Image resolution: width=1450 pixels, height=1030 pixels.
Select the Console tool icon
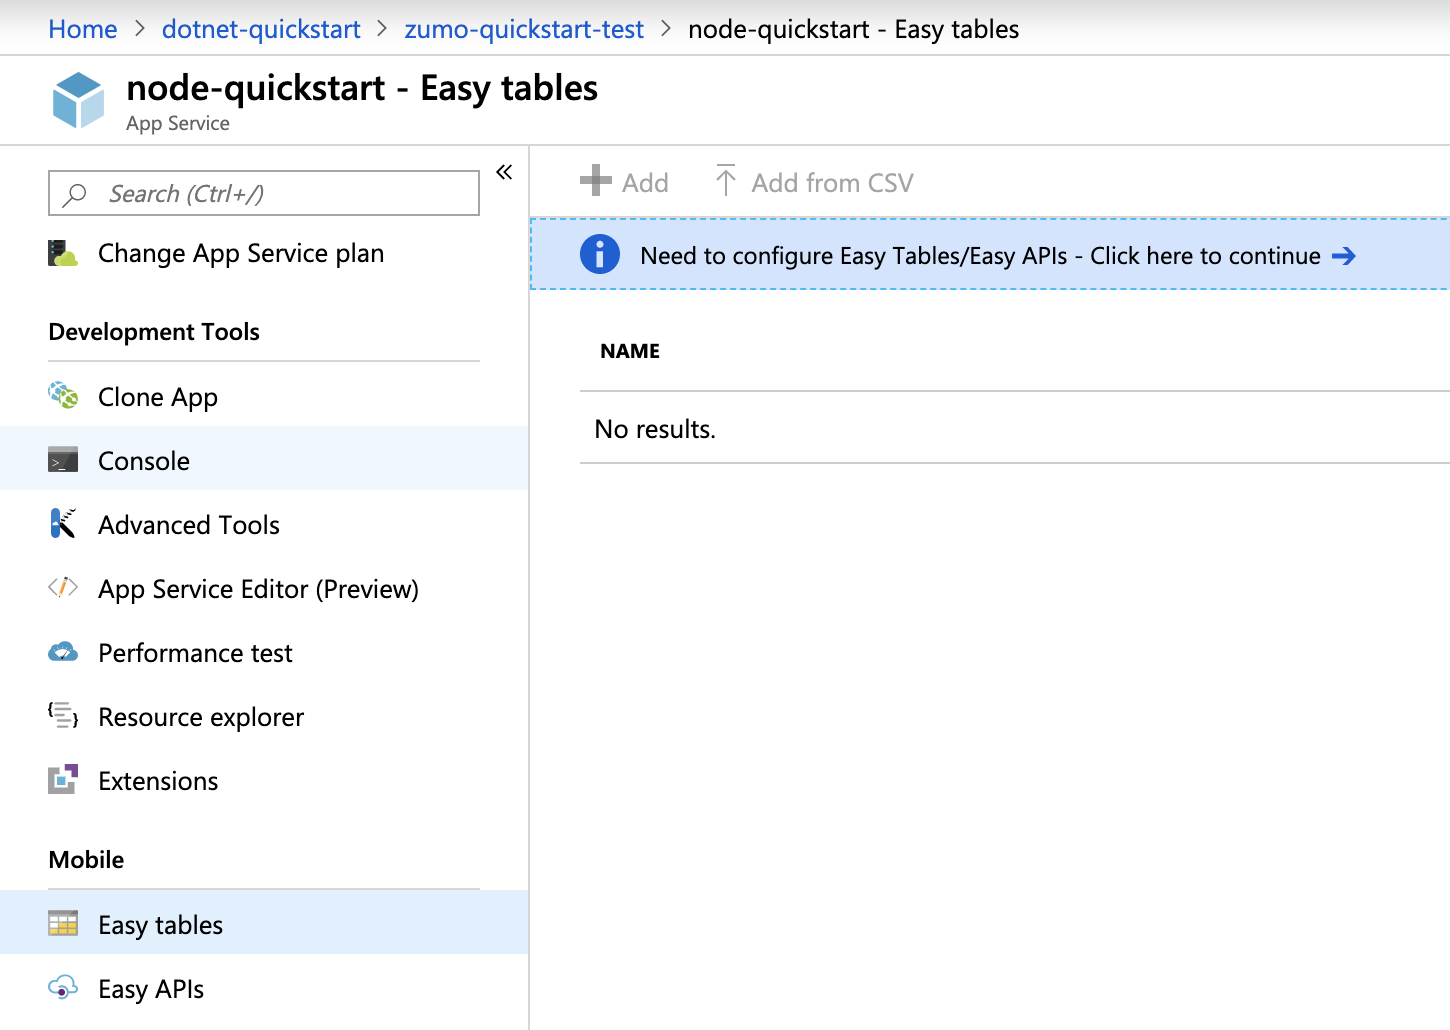coord(62,460)
